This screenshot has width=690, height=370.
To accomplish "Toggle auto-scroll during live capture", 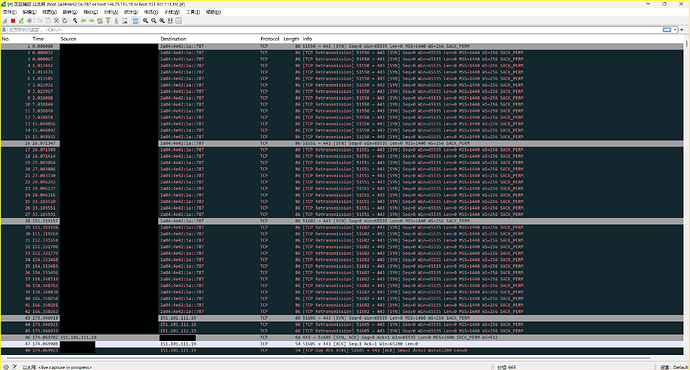I will tap(125, 21).
